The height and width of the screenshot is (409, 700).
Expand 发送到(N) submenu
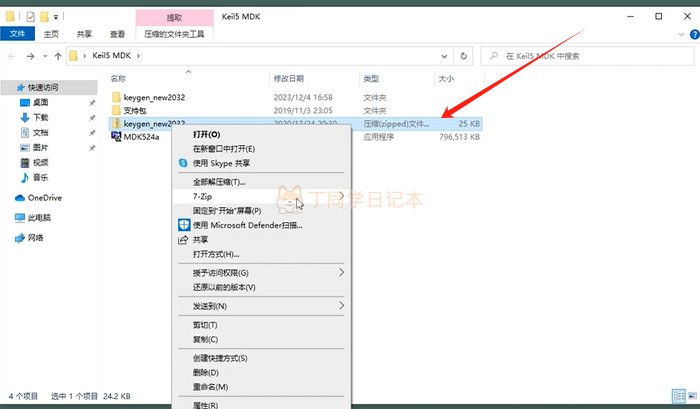pos(261,306)
